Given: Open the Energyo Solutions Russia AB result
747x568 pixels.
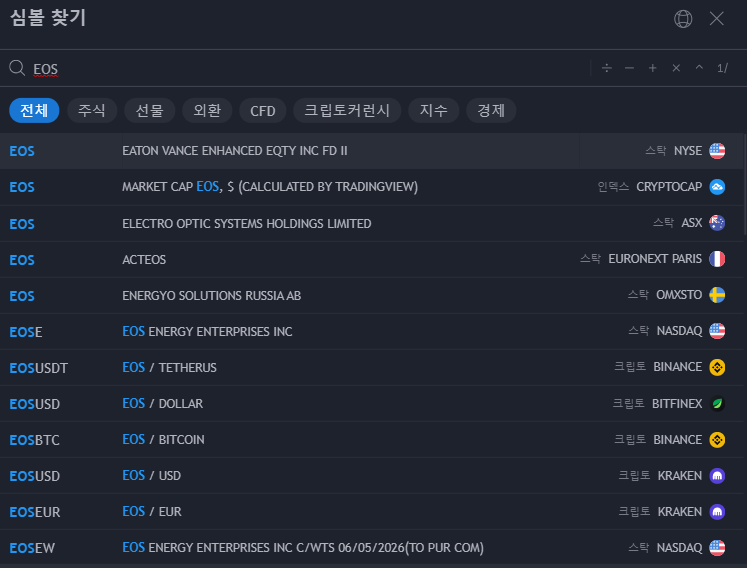Looking at the screenshot, I should point(372,295).
